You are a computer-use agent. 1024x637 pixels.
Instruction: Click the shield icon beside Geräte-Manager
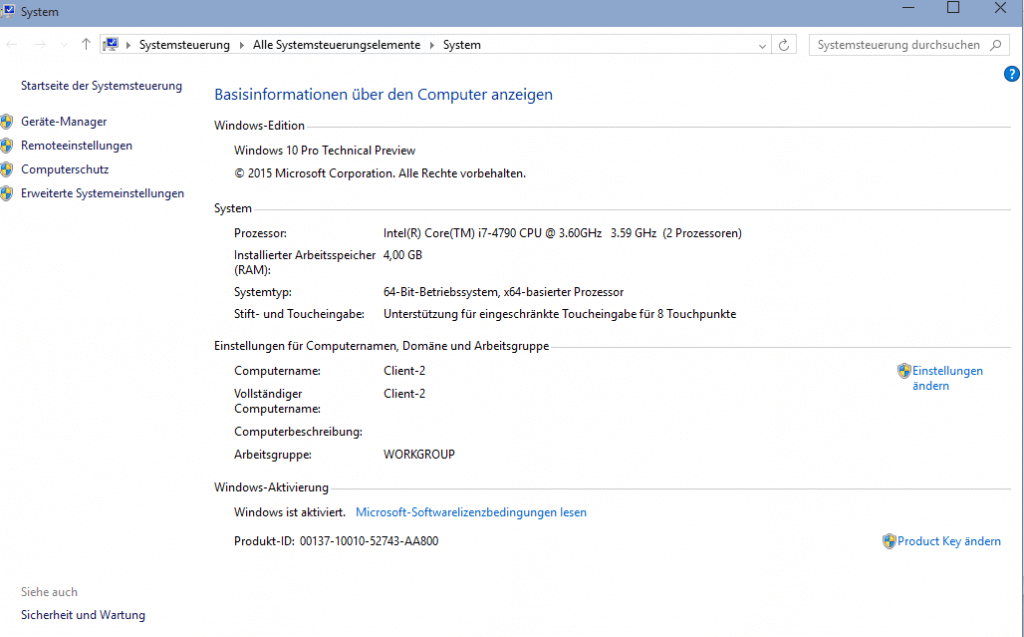[7, 122]
